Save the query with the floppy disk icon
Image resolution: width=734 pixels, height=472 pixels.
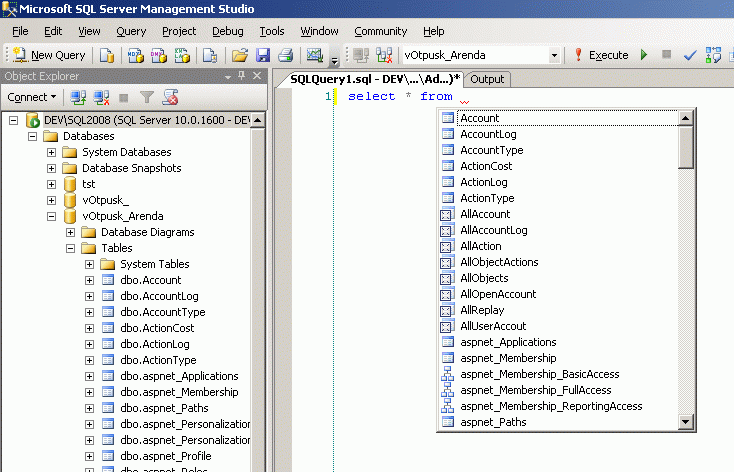pos(263,55)
